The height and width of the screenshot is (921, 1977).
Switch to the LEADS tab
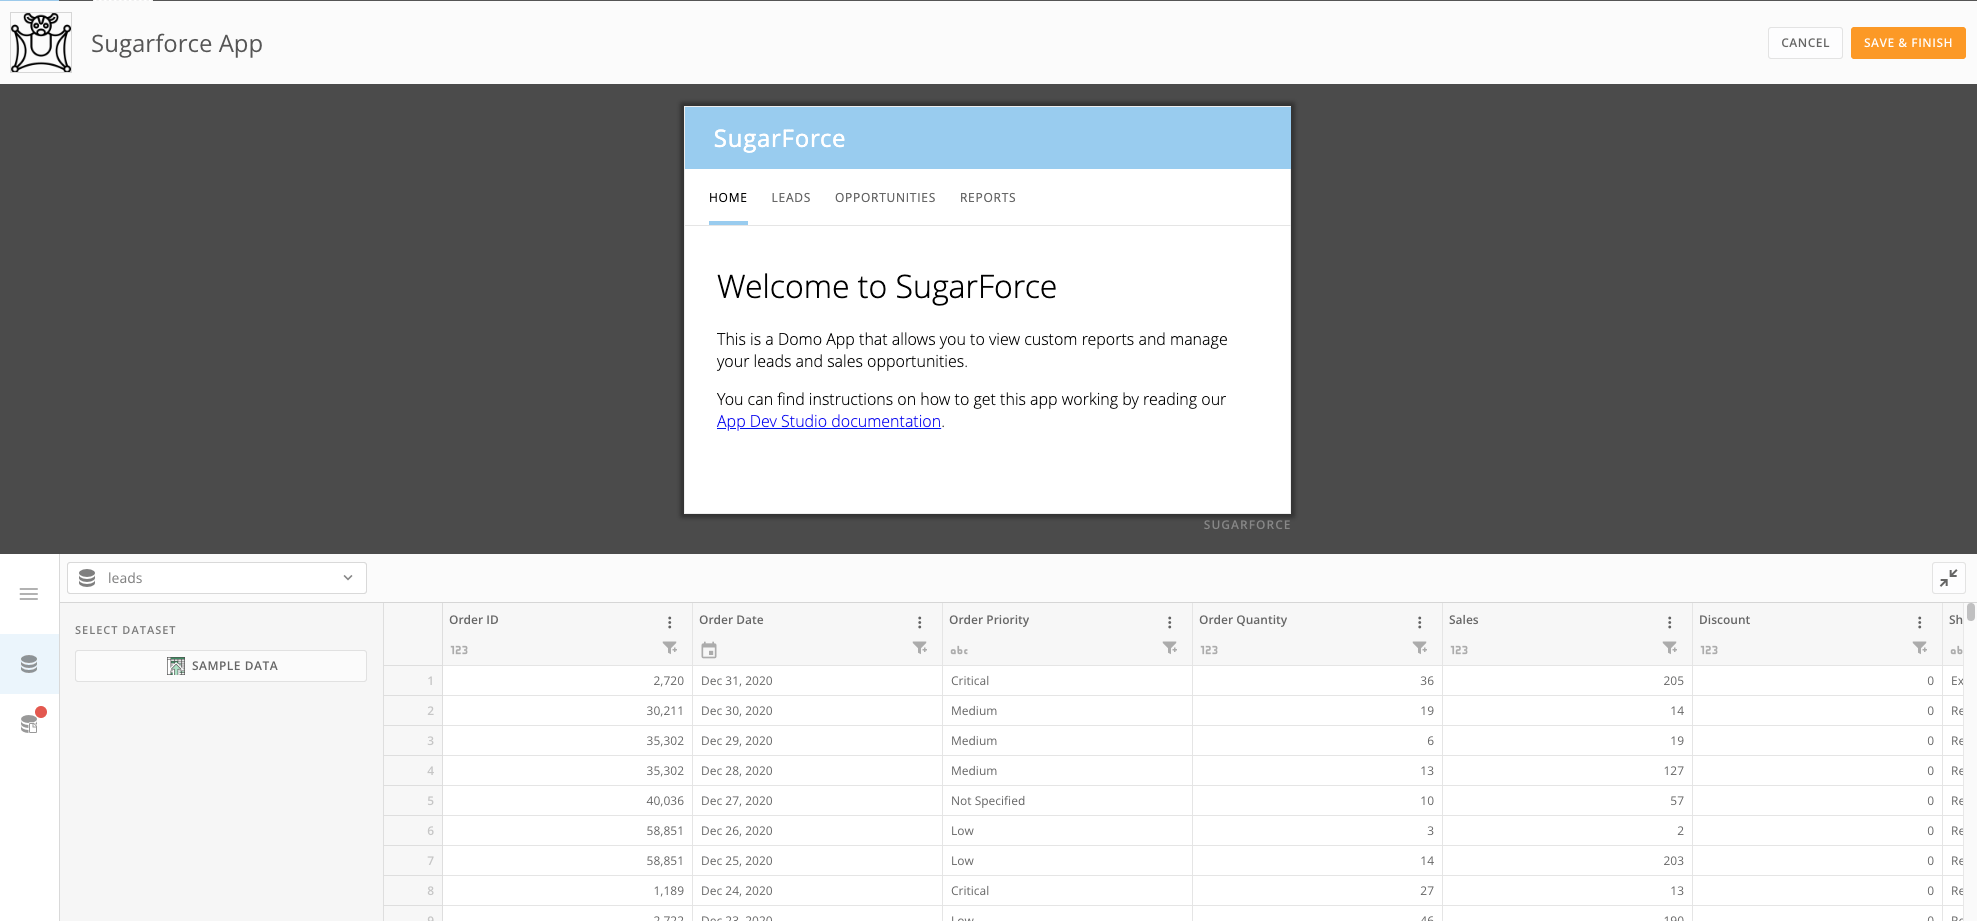[x=791, y=198]
